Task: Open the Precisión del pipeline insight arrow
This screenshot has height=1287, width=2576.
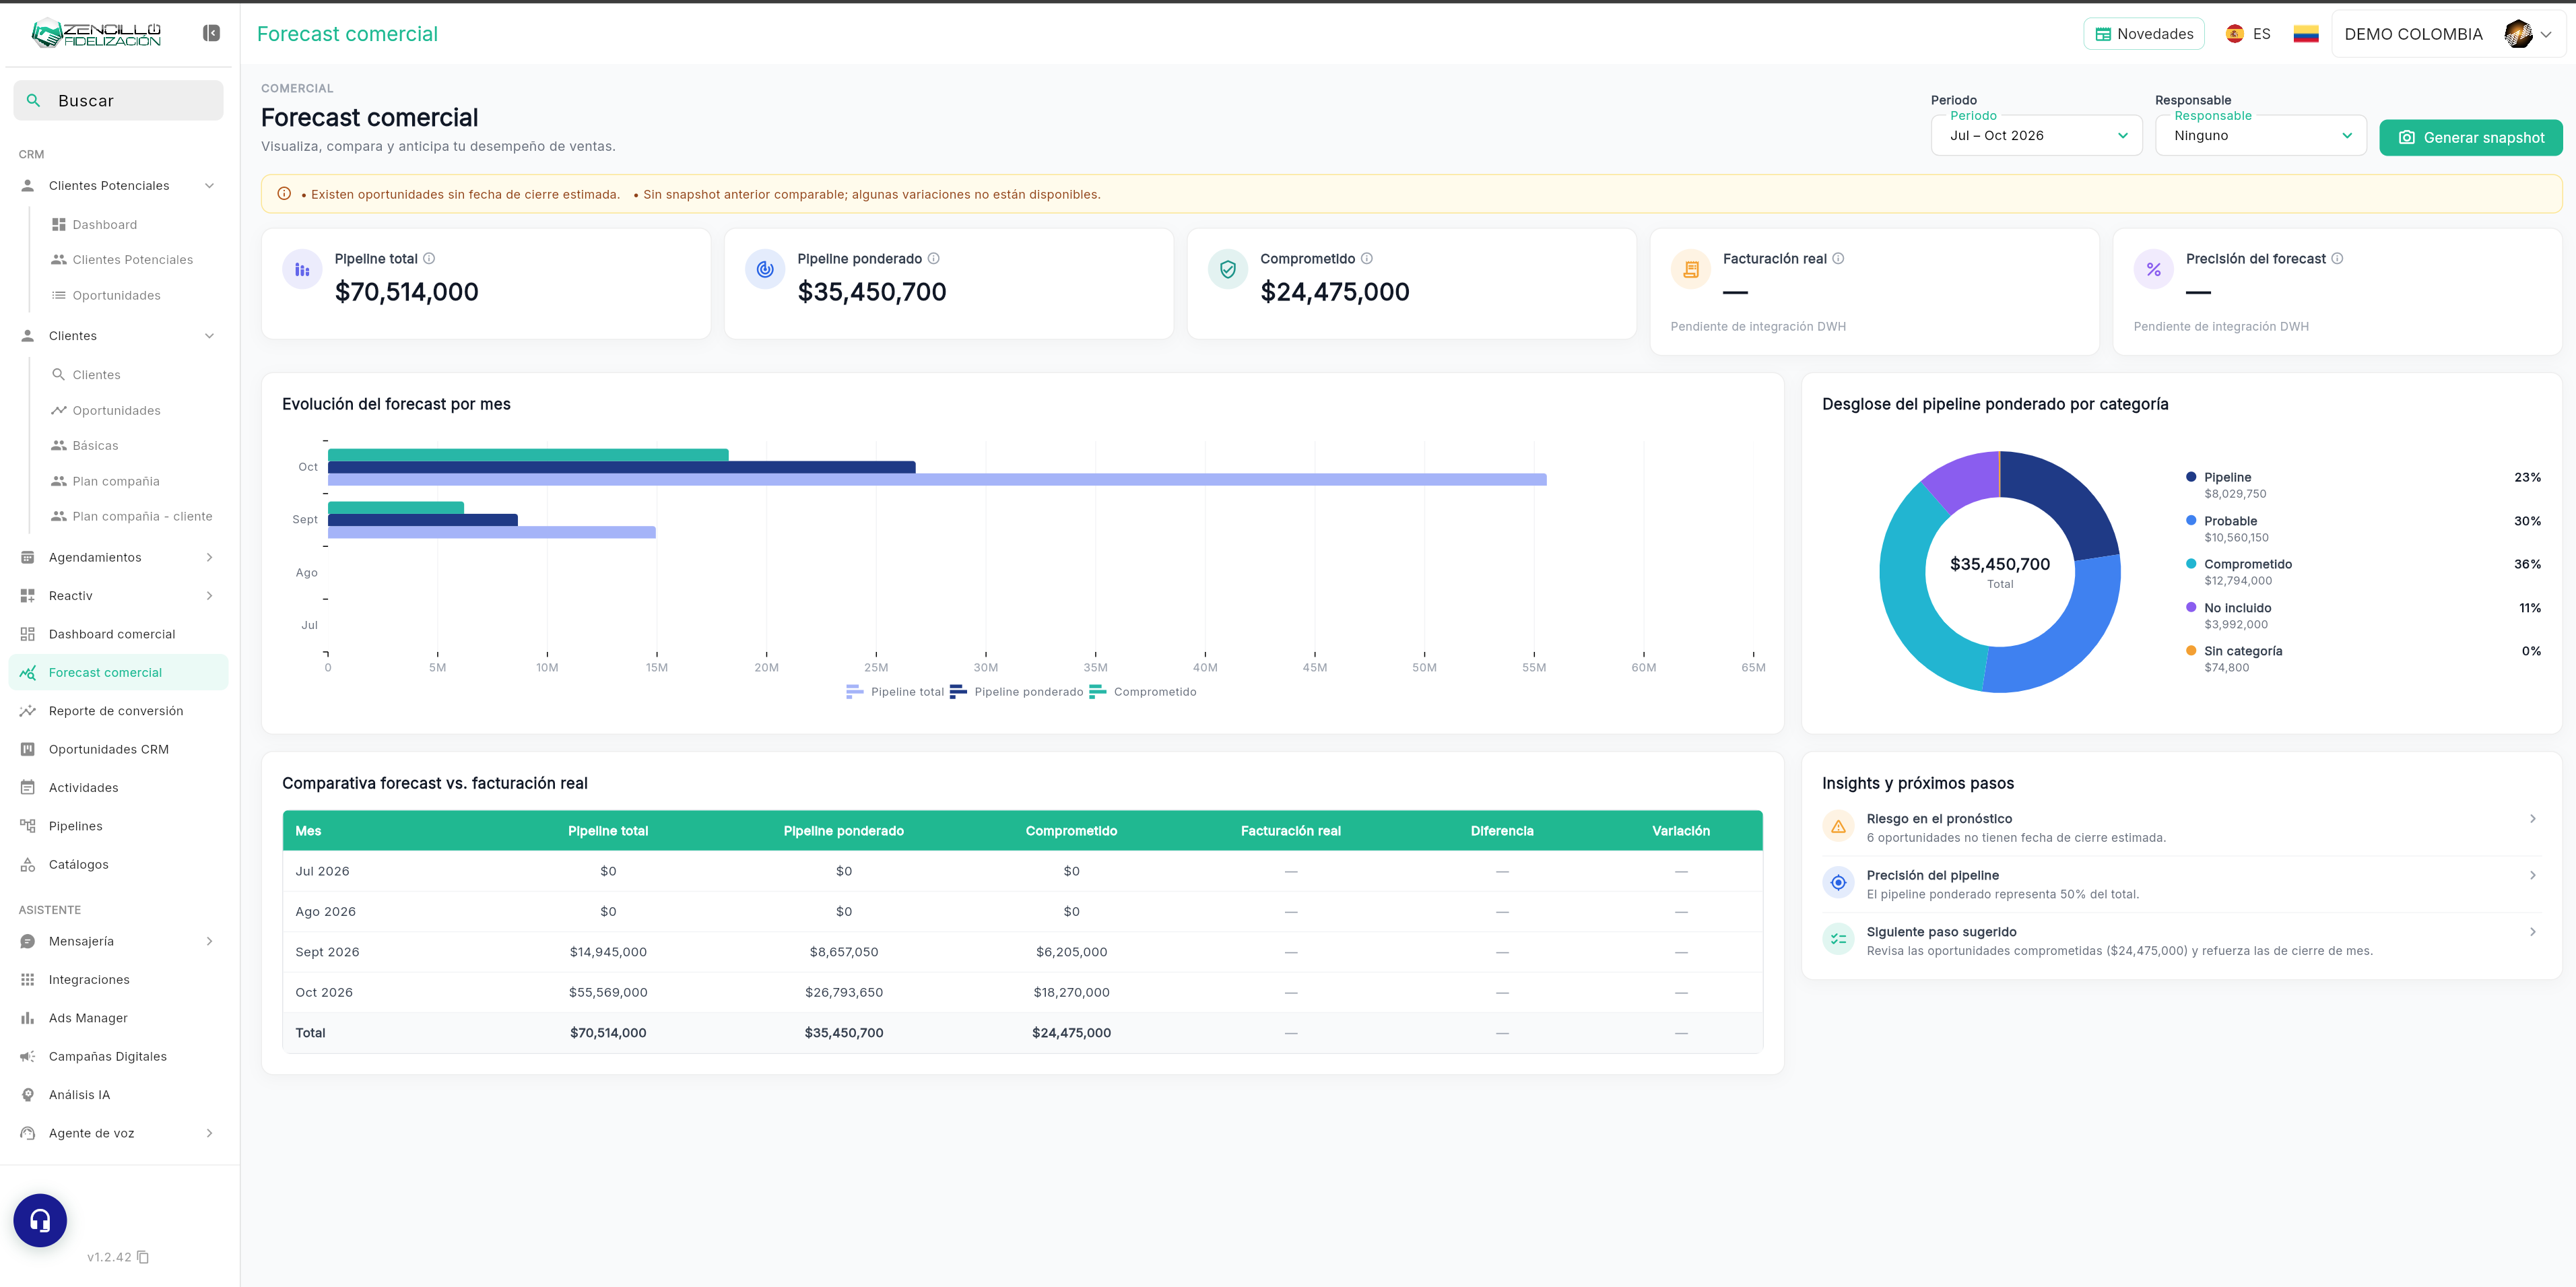Action: (x=2532, y=875)
